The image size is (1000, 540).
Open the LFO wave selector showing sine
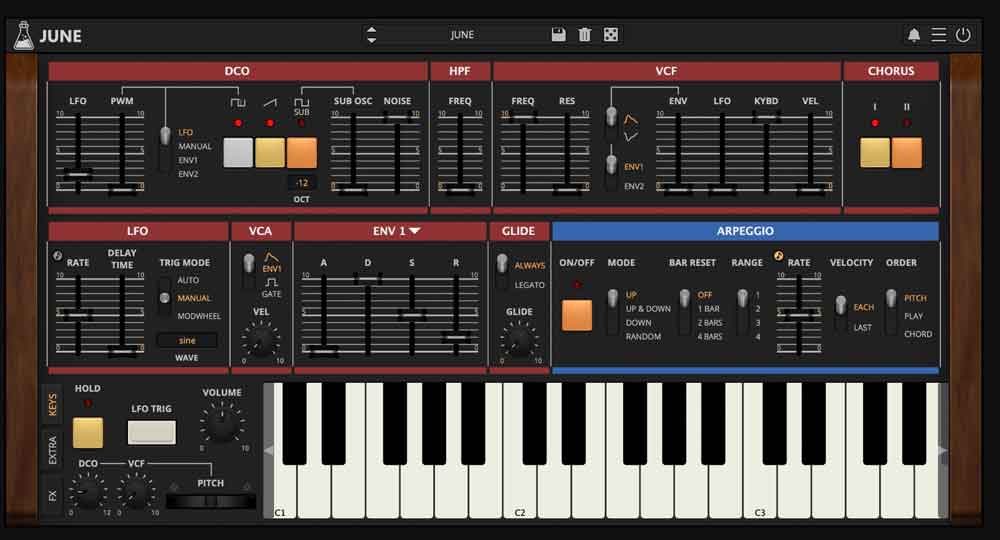point(187,341)
